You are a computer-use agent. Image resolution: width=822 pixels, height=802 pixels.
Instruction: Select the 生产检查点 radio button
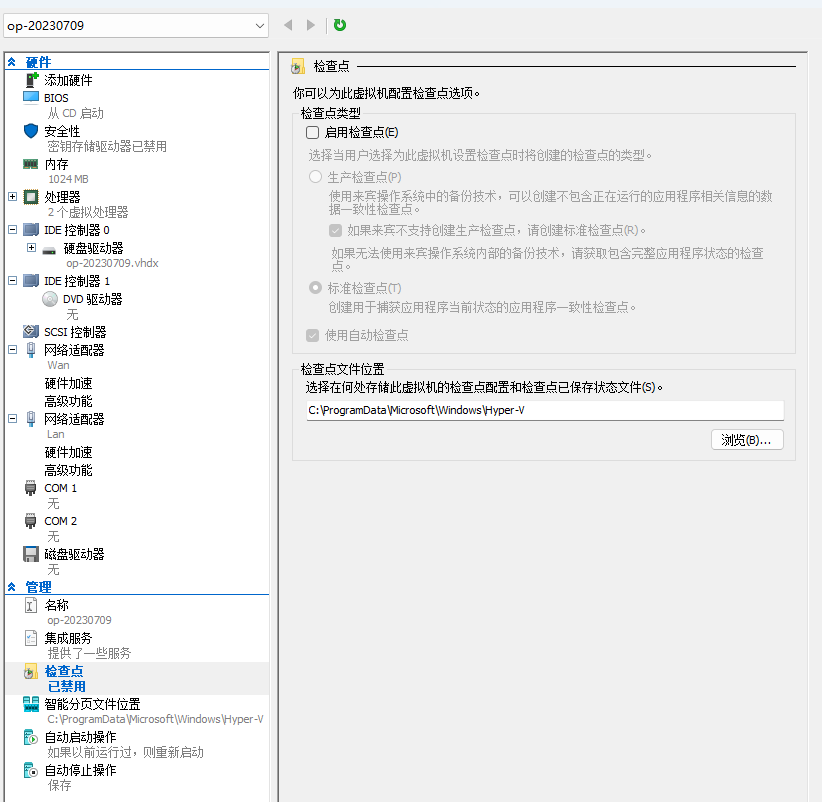[x=315, y=177]
